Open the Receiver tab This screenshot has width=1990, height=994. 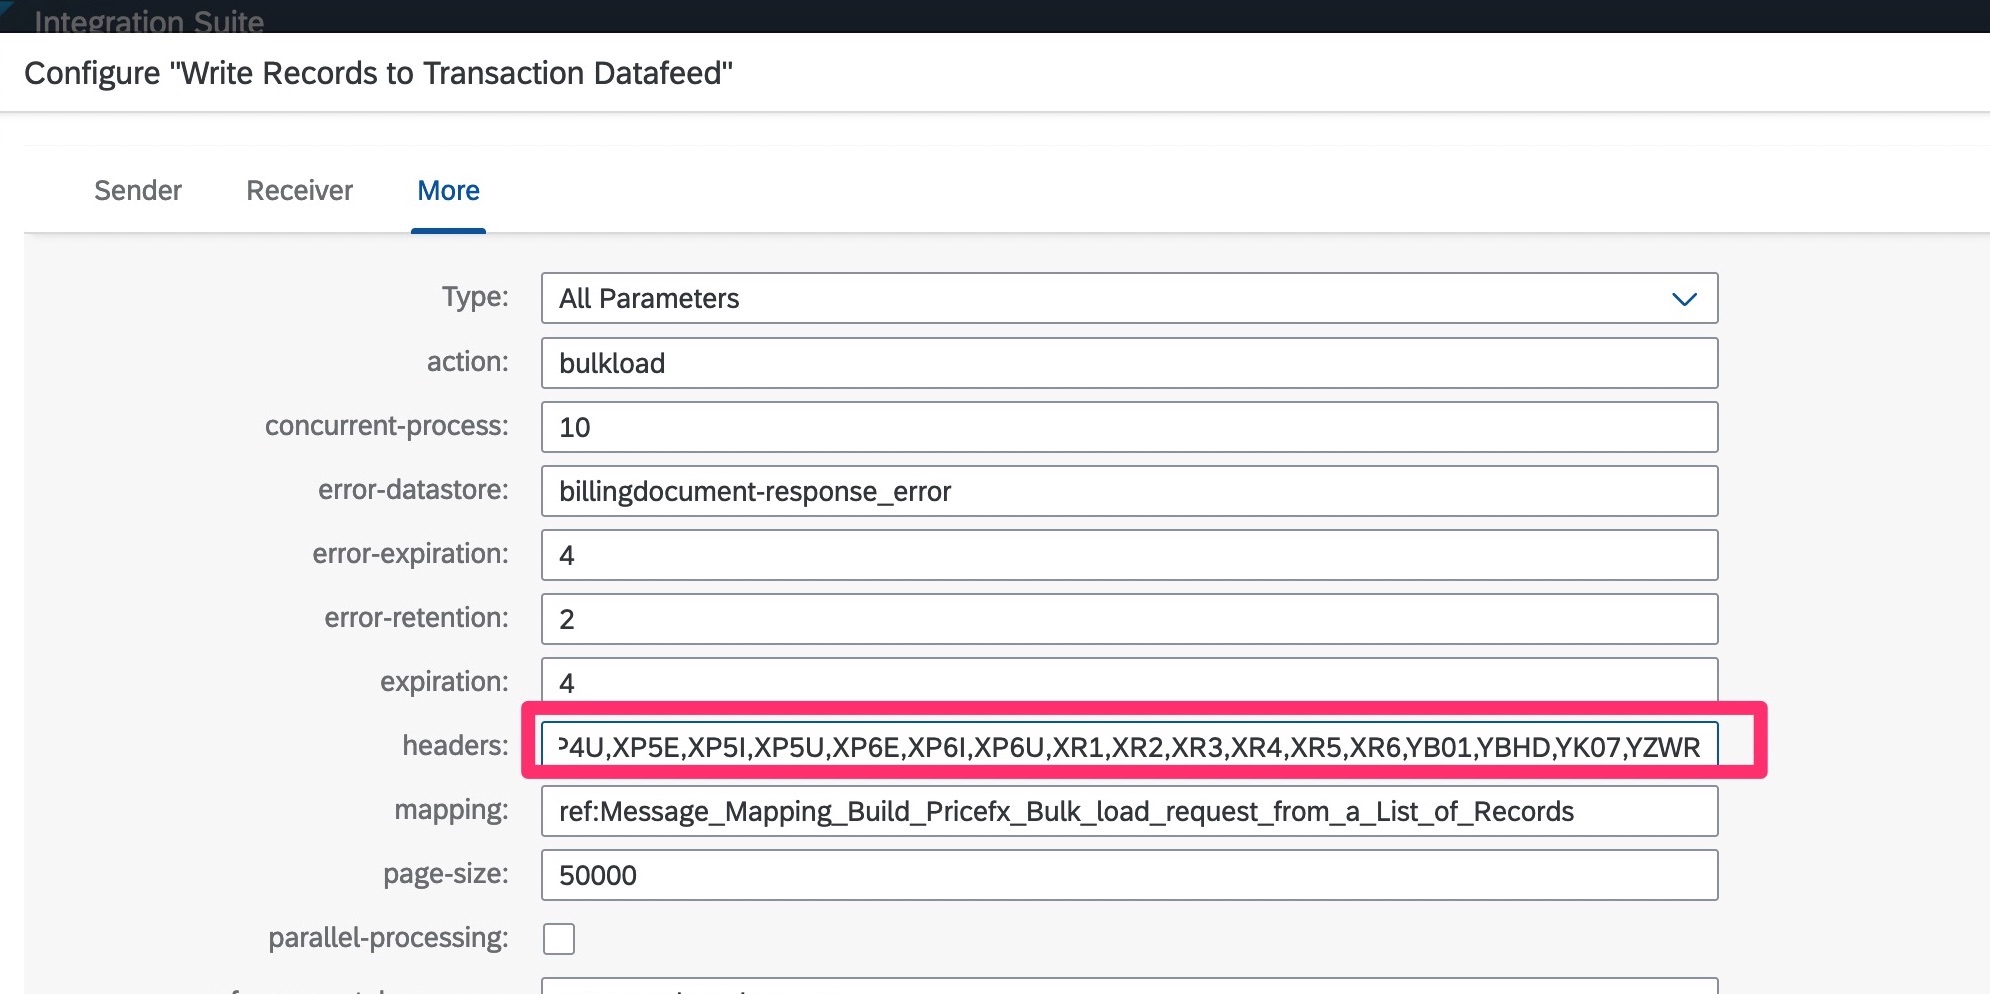299,191
